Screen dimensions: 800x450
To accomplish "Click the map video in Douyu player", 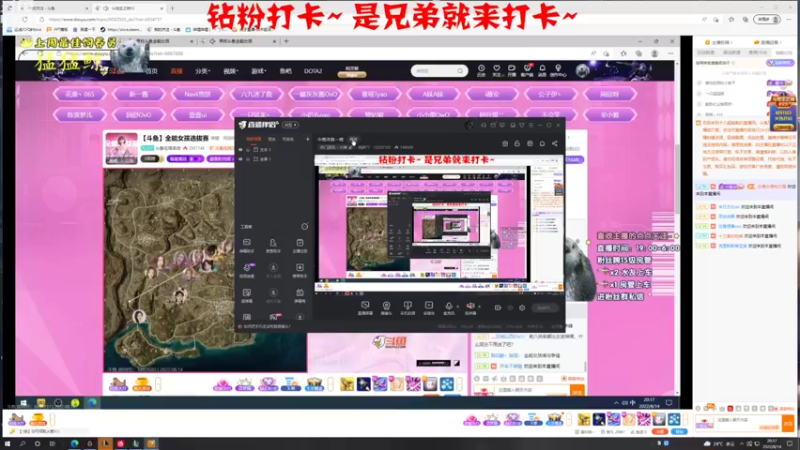I will pyautogui.click(x=205, y=270).
